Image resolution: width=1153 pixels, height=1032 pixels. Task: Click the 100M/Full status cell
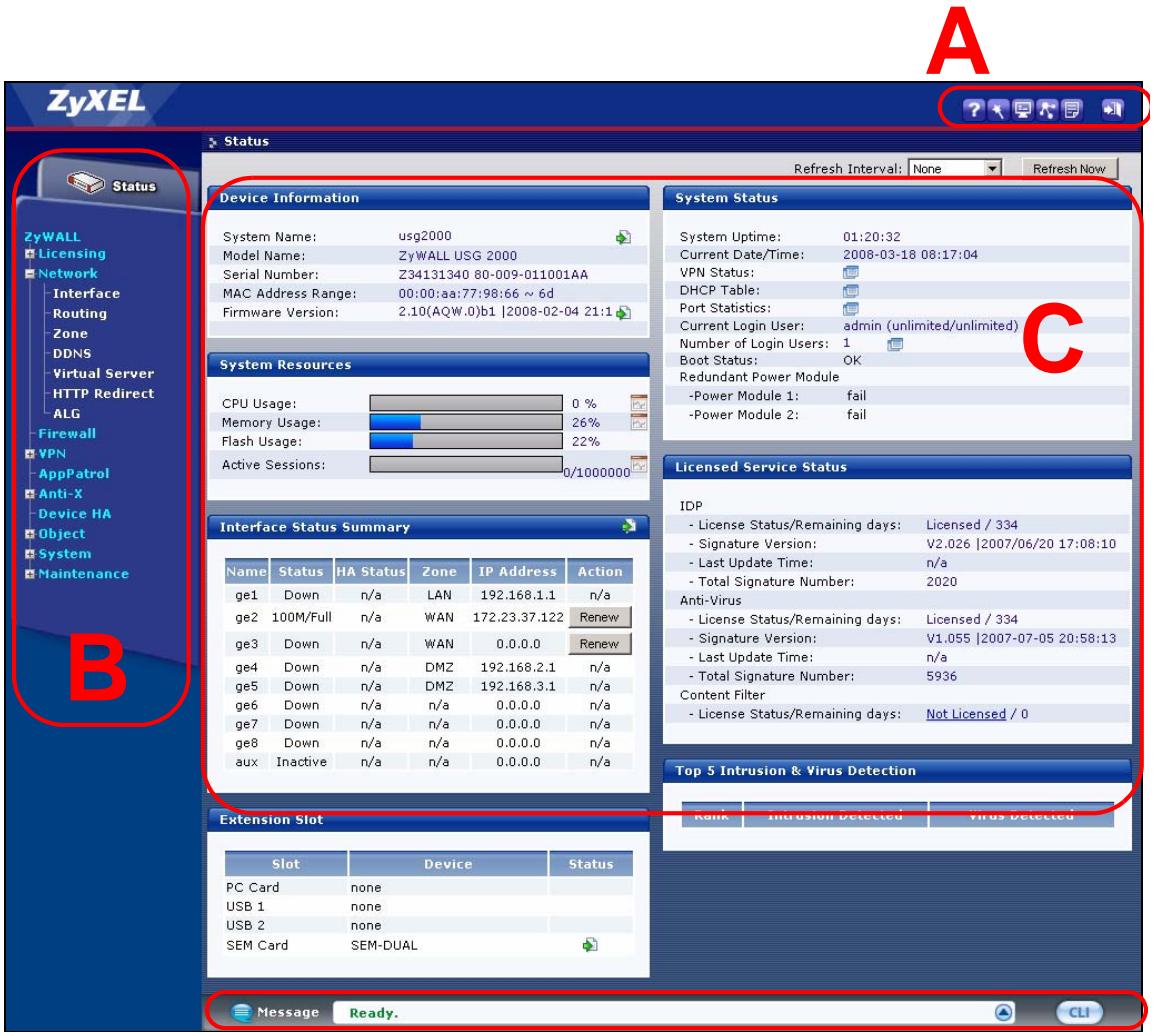point(301,617)
